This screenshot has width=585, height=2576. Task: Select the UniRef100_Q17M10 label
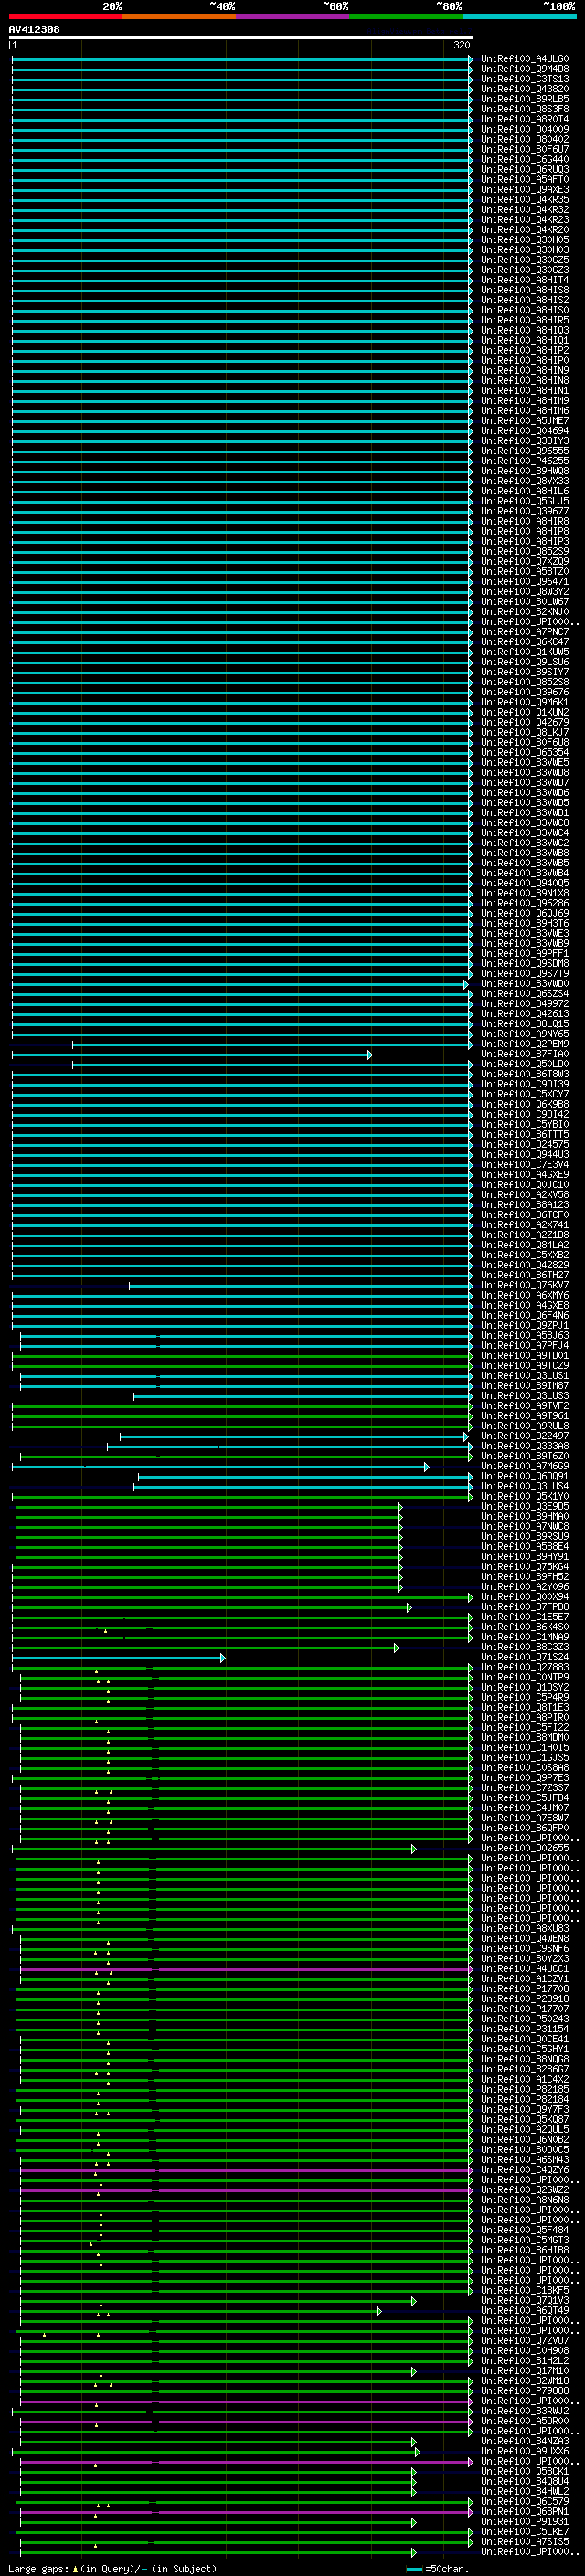click(525, 2371)
